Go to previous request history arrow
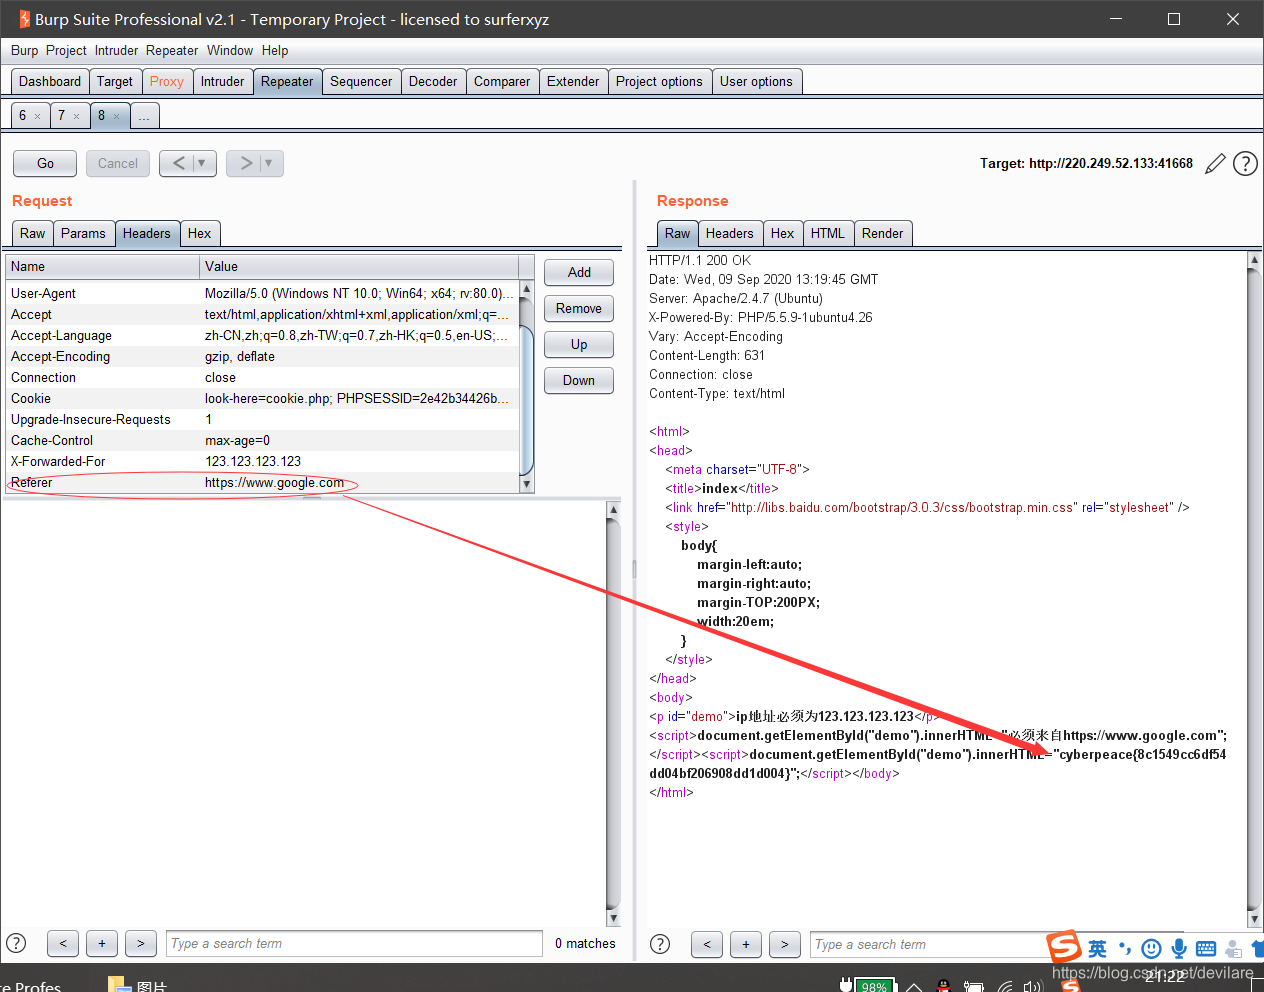1264x992 pixels. pos(178,163)
